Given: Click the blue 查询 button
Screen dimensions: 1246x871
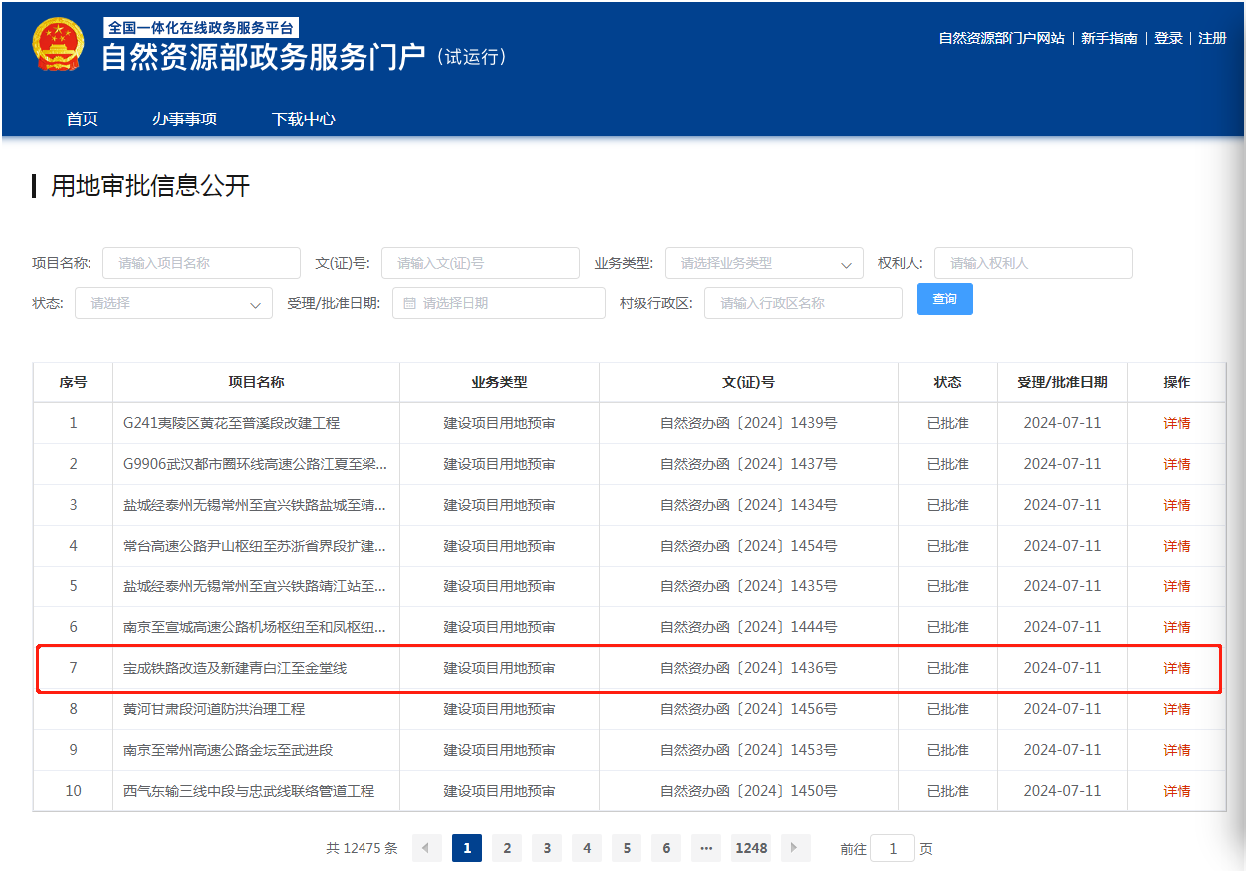Looking at the screenshot, I should pos(944,299).
